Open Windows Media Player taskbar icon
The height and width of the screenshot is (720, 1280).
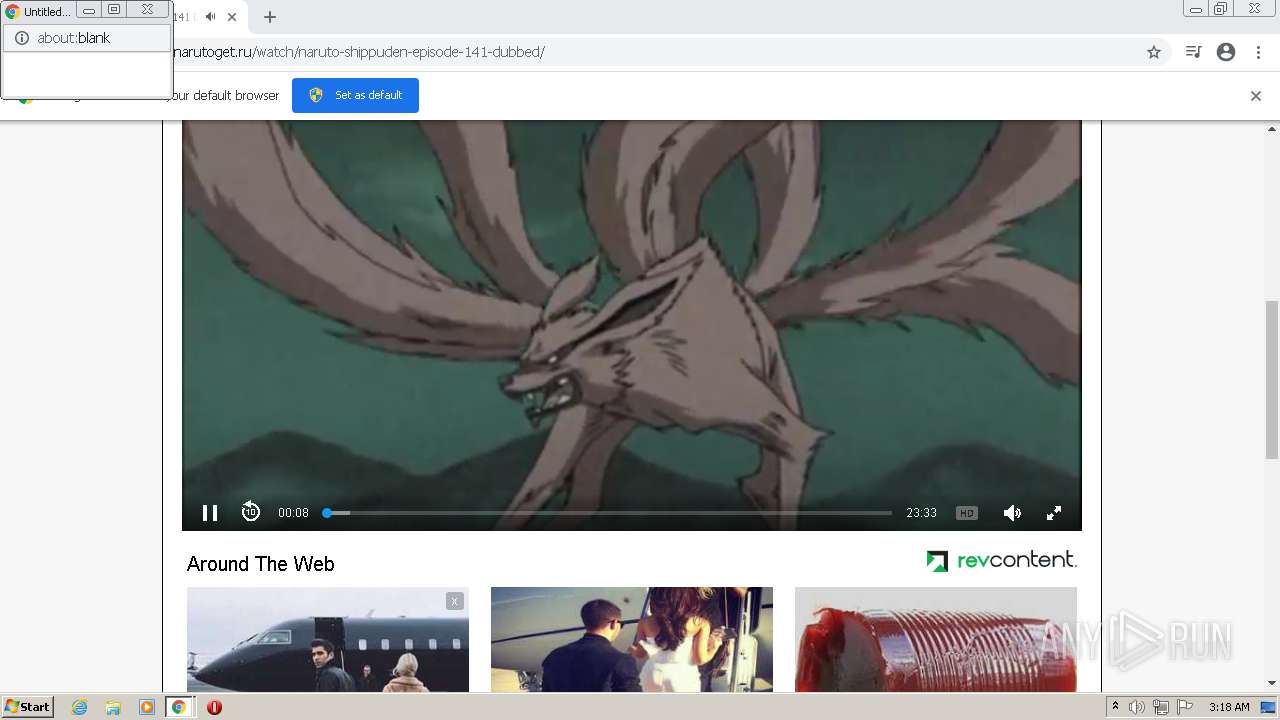click(146, 707)
